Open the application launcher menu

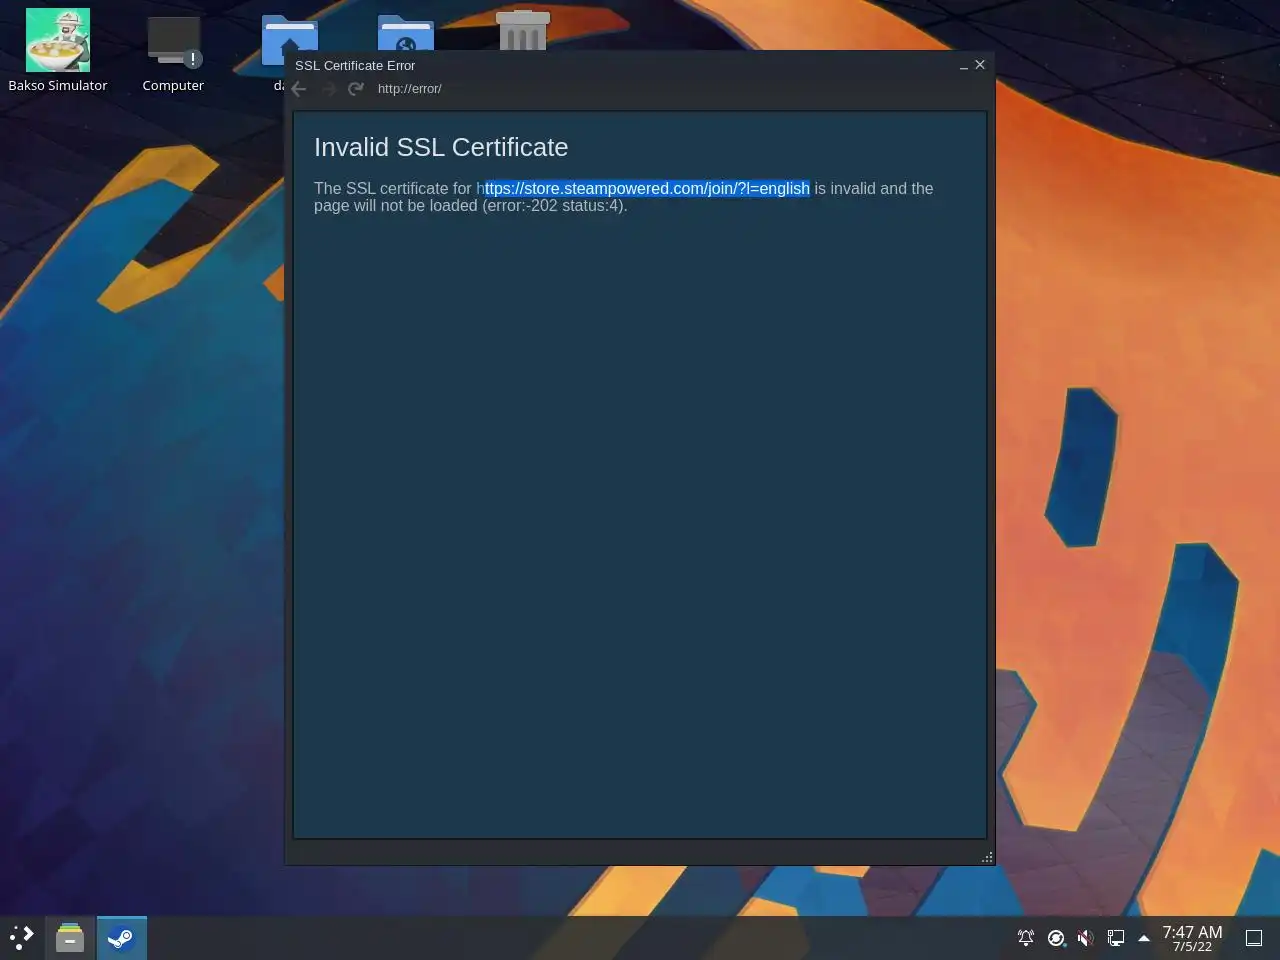pos(22,938)
